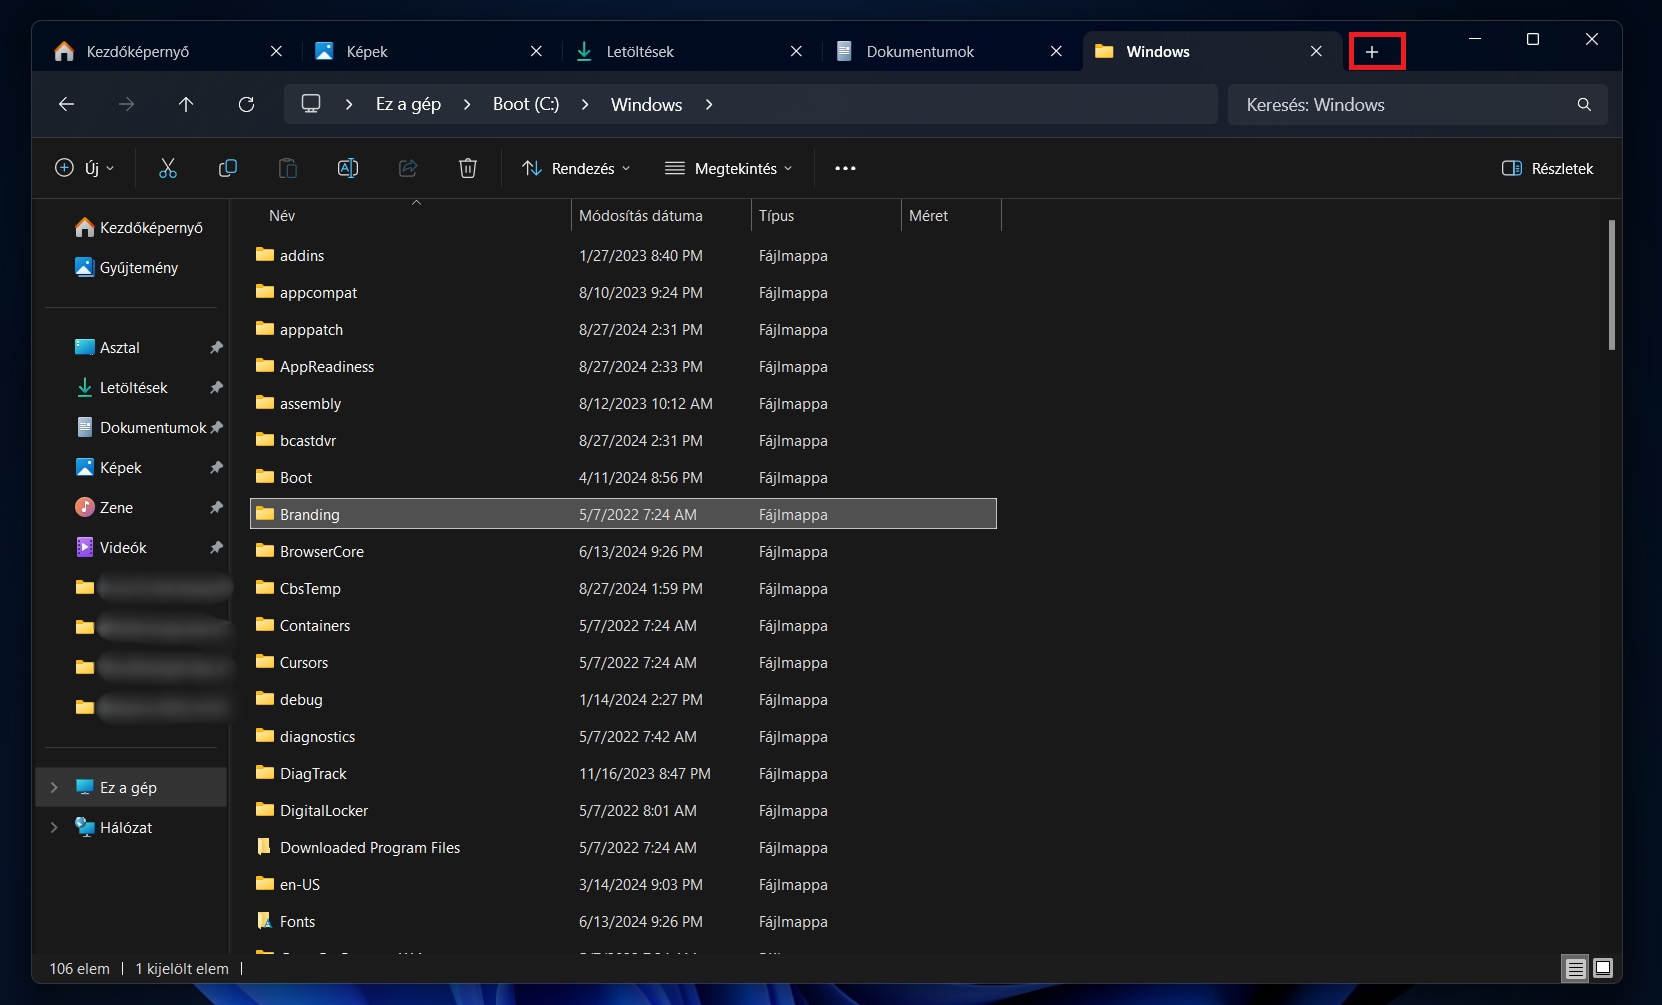Click the Ez a gép breadcrumb
The height and width of the screenshot is (1005, 1662).
pos(408,104)
